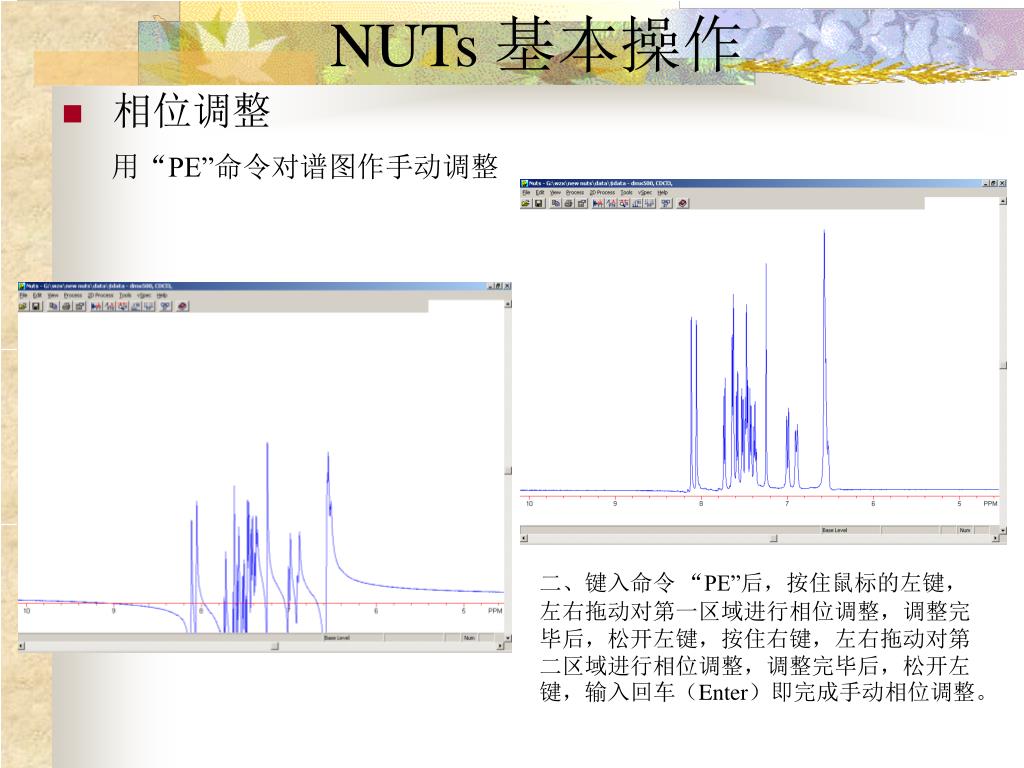Image resolution: width=1024 pixels, height=768 pixels.
Task: Click vertical scrollbar thumb in right Nuts window
Action: click(x=1002, y=366)
